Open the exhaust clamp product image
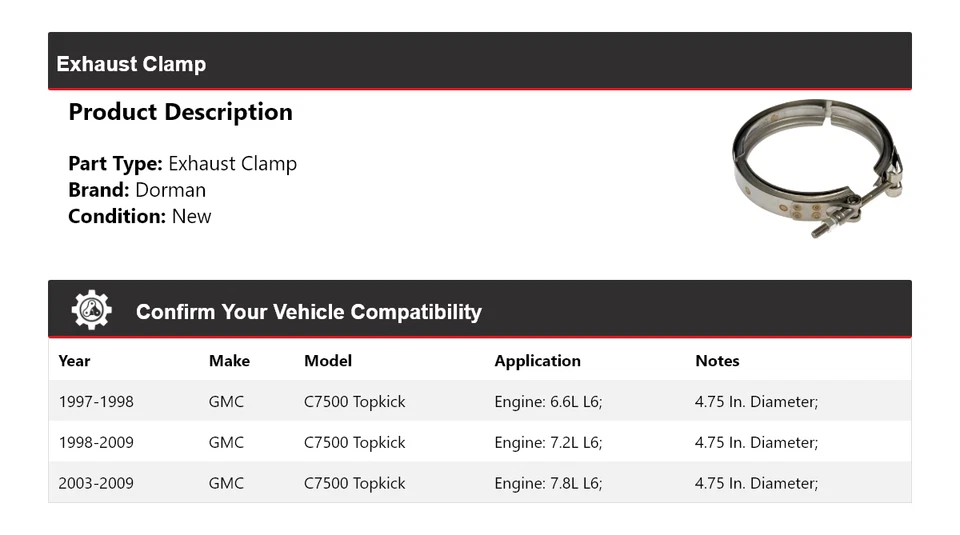960x535 pixels. click(x=816, y=169)
